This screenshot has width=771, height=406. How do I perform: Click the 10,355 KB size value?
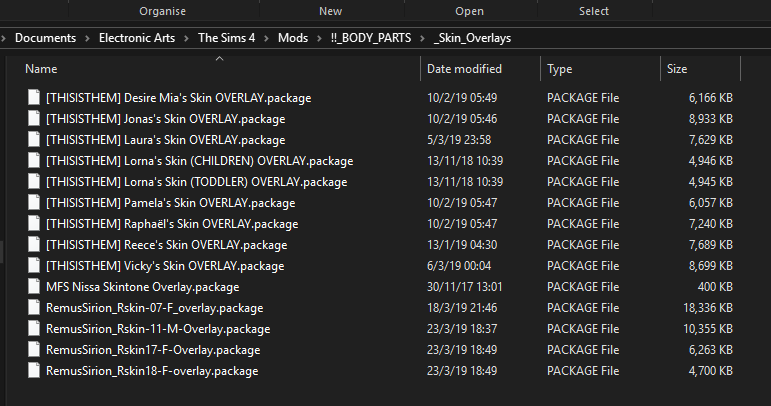coord(708,329)
